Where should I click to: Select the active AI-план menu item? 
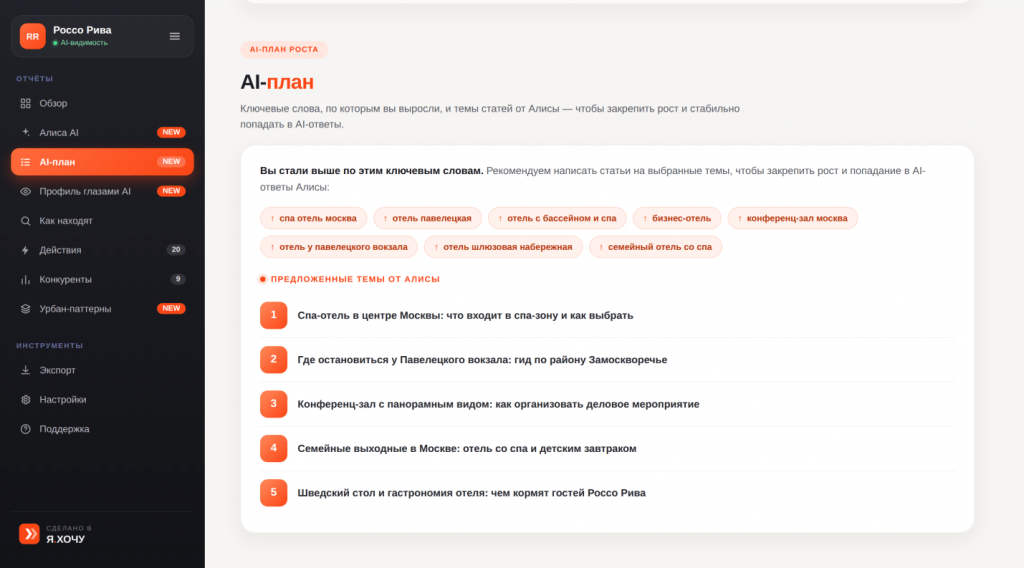tap(103, 162)
